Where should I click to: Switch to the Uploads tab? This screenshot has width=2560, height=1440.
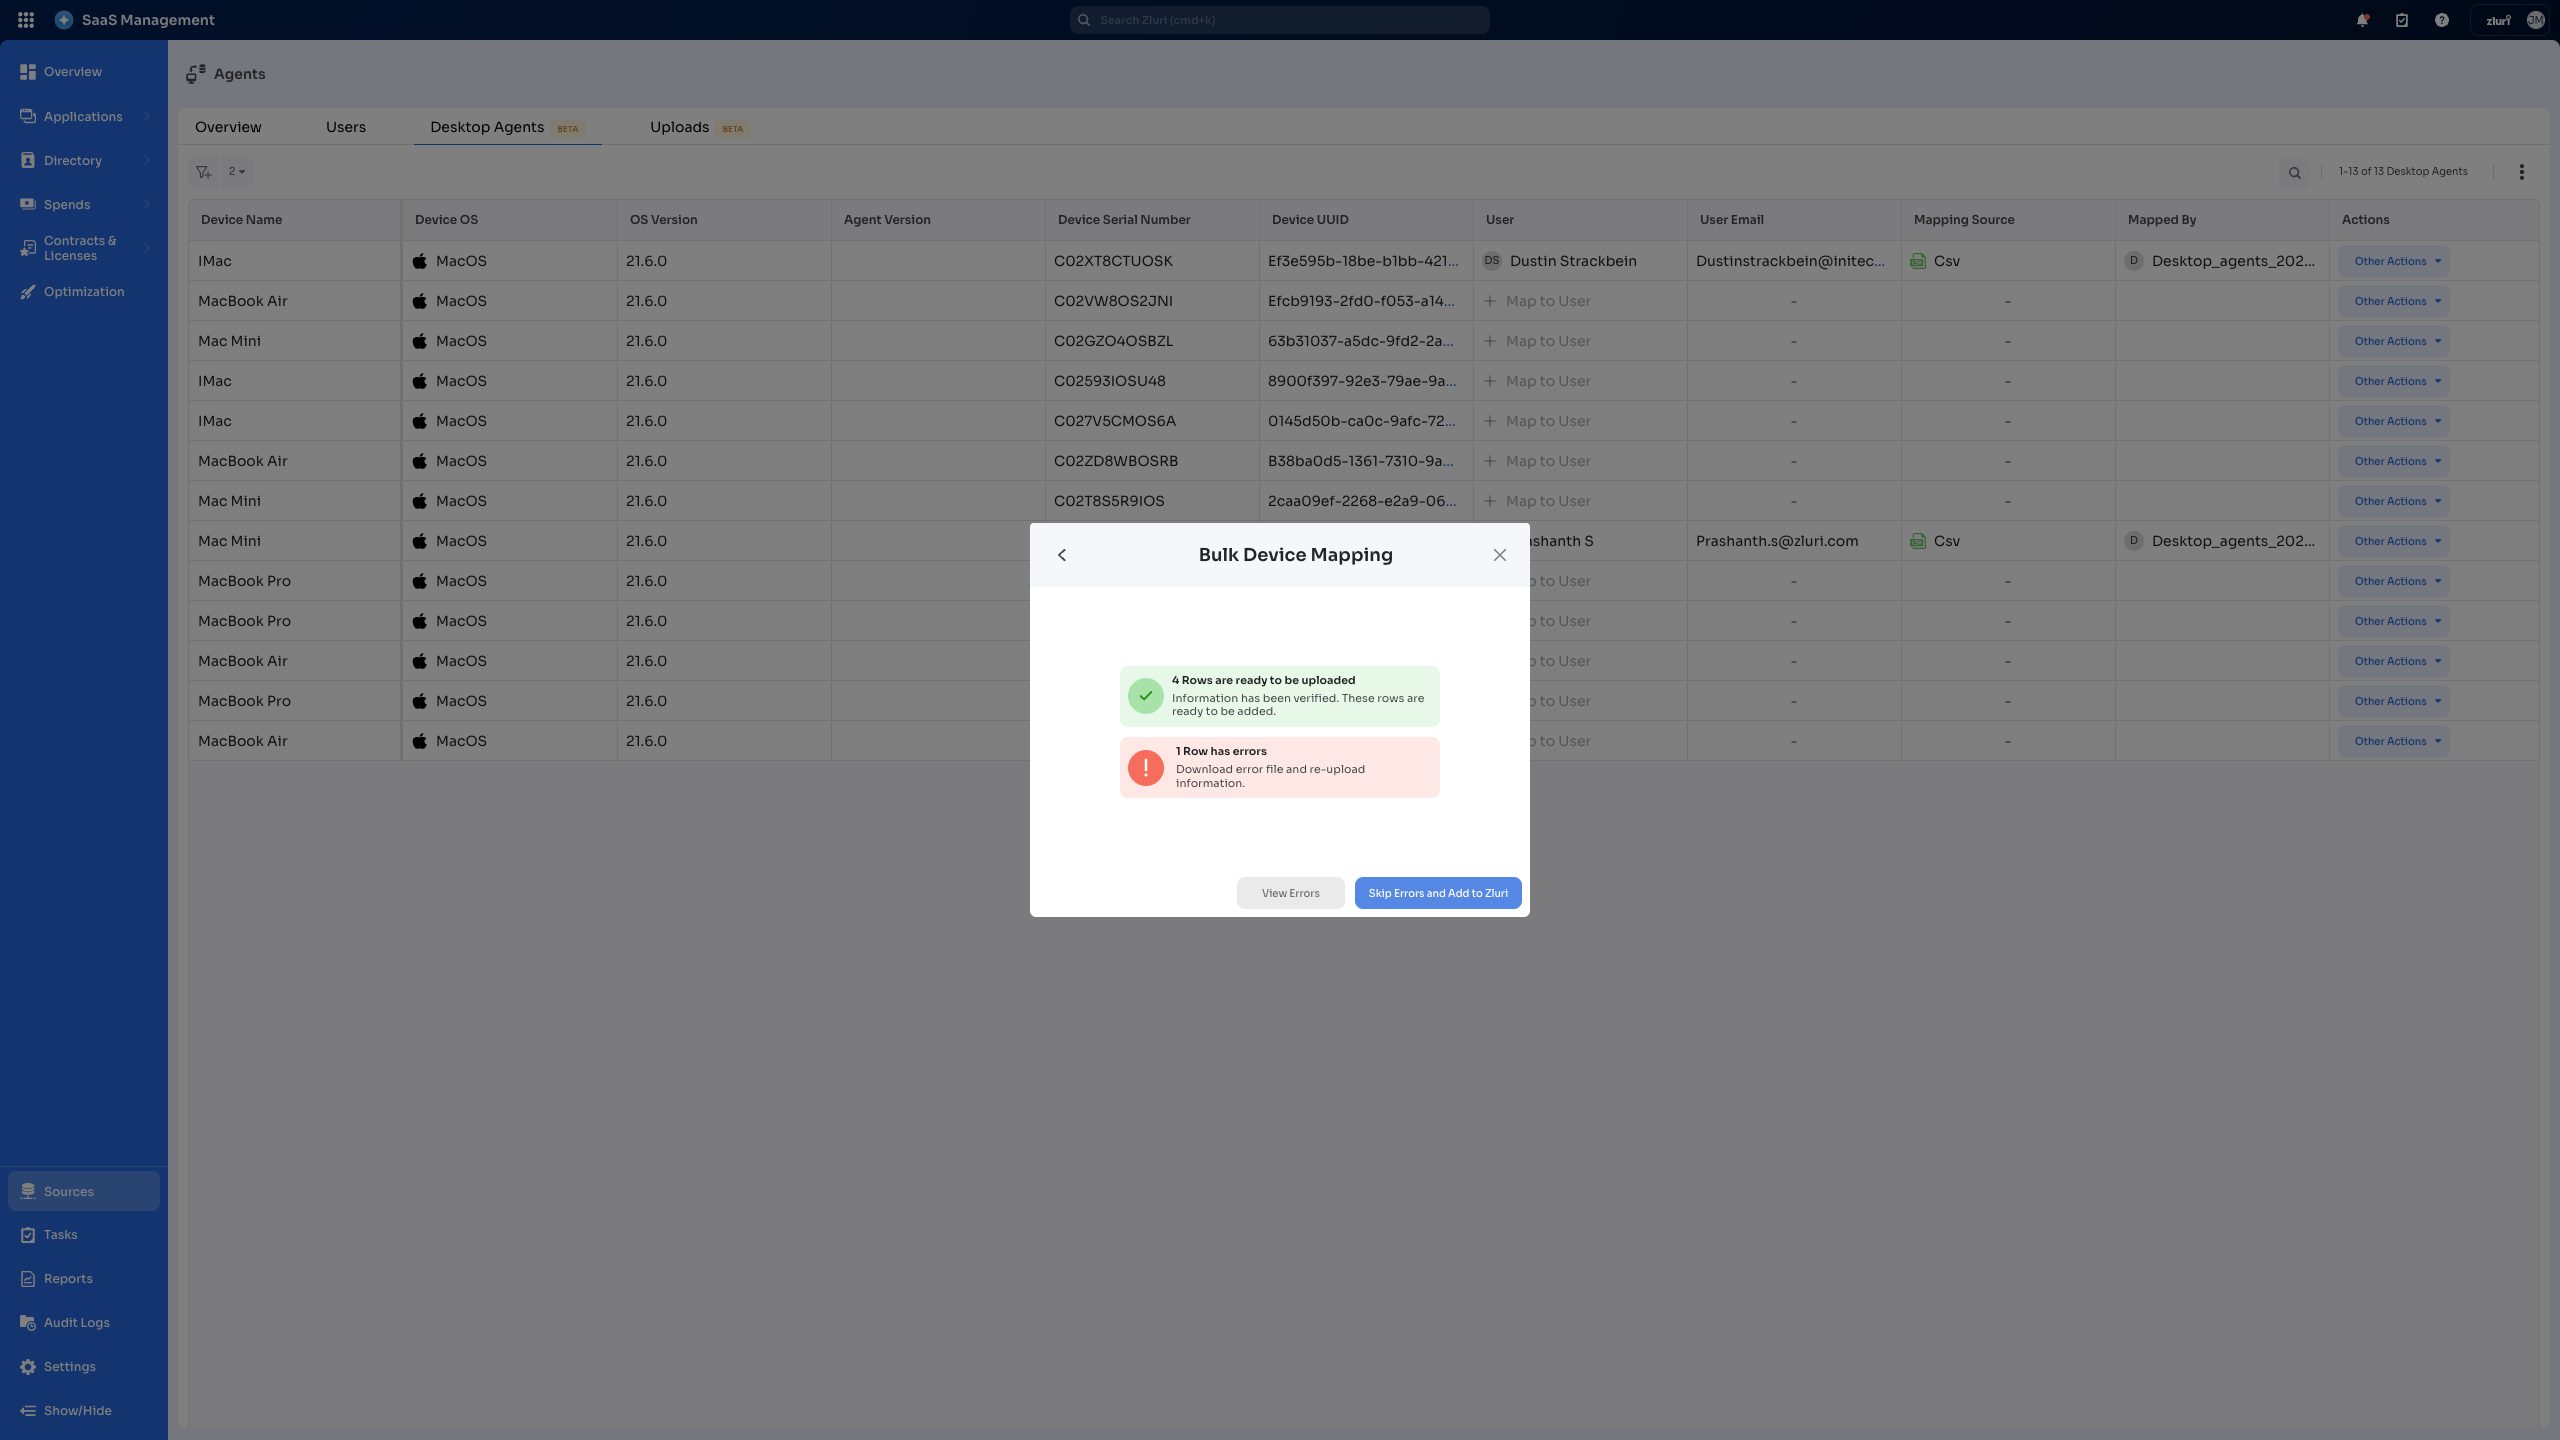pos(680,127)
